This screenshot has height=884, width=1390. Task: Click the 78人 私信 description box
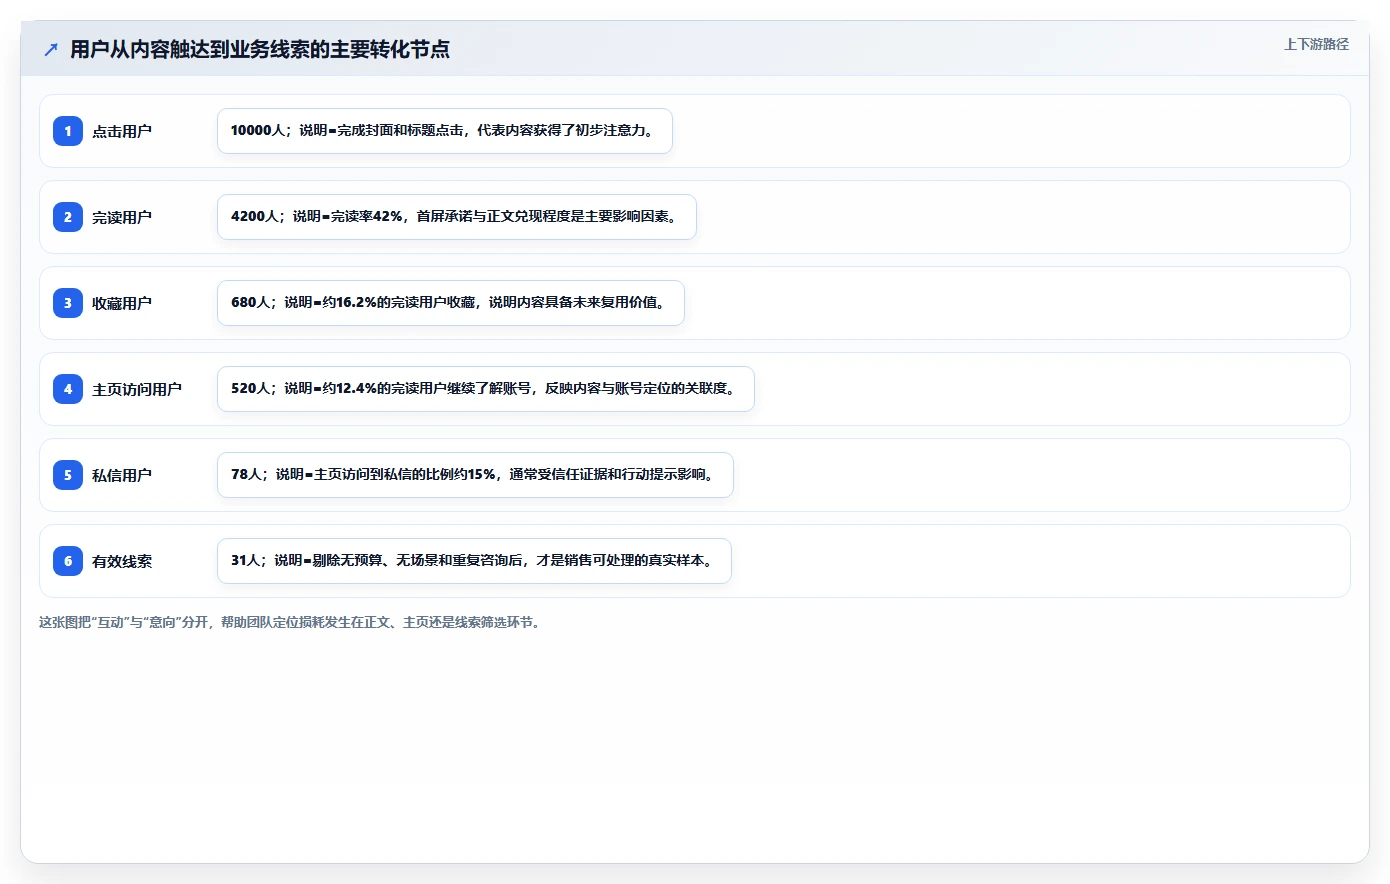point(475,475)
